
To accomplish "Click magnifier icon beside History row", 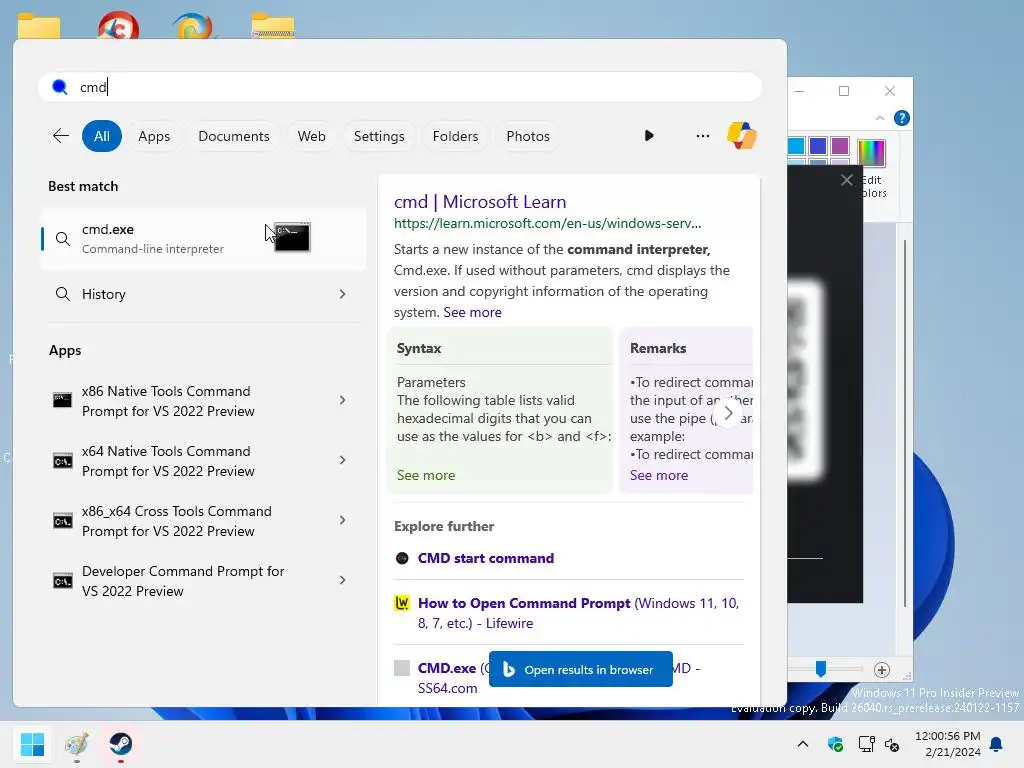I will click(63, 294).
